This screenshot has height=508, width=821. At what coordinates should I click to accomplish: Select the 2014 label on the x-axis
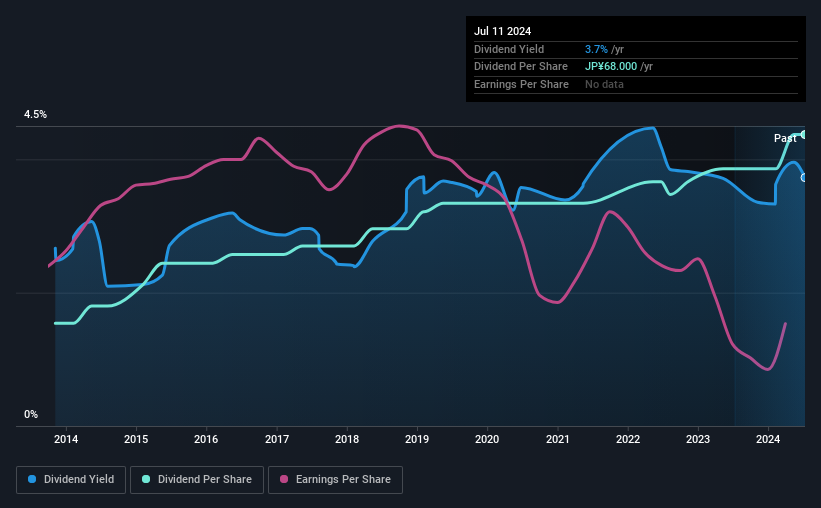[x=66, y=439]
